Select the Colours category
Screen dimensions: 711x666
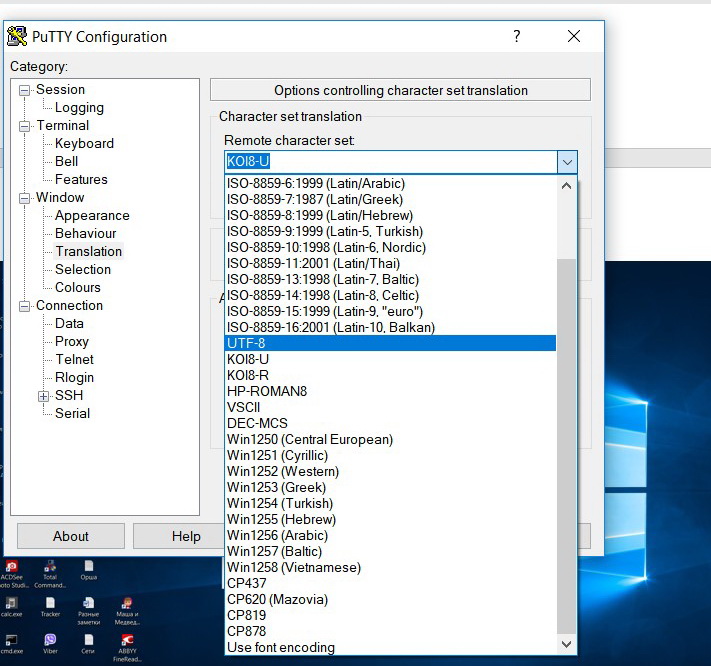(78, 287)
